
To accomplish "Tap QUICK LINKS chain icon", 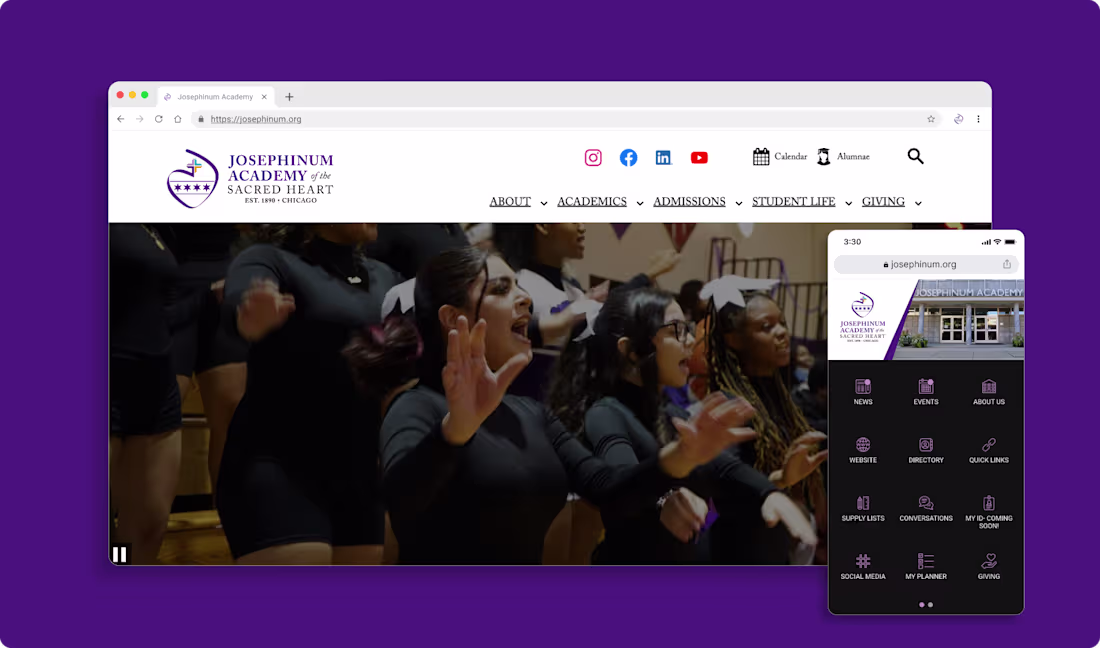I will pos(988,445).
